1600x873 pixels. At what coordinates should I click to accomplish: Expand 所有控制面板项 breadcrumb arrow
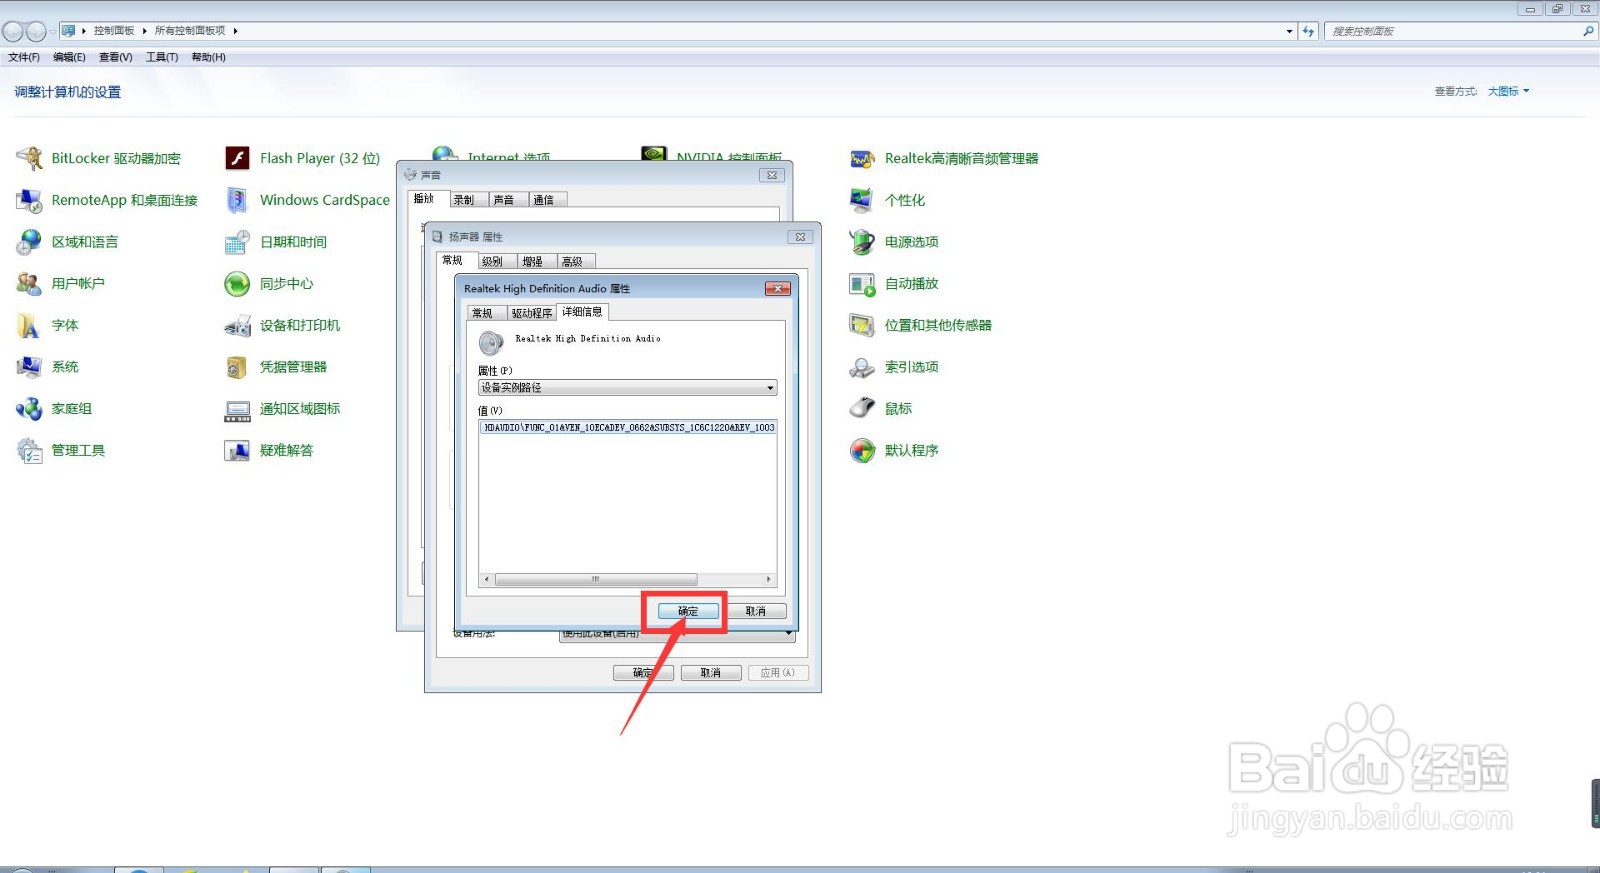(236, 31)
